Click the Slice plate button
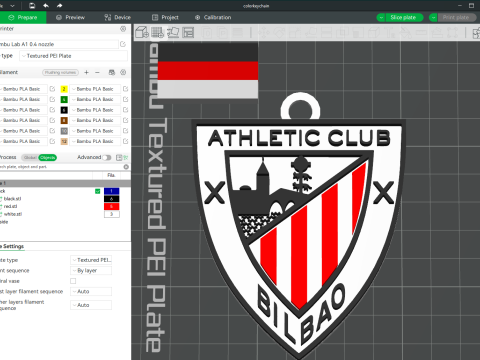This screenshot has width=480, height=360. 404,17
